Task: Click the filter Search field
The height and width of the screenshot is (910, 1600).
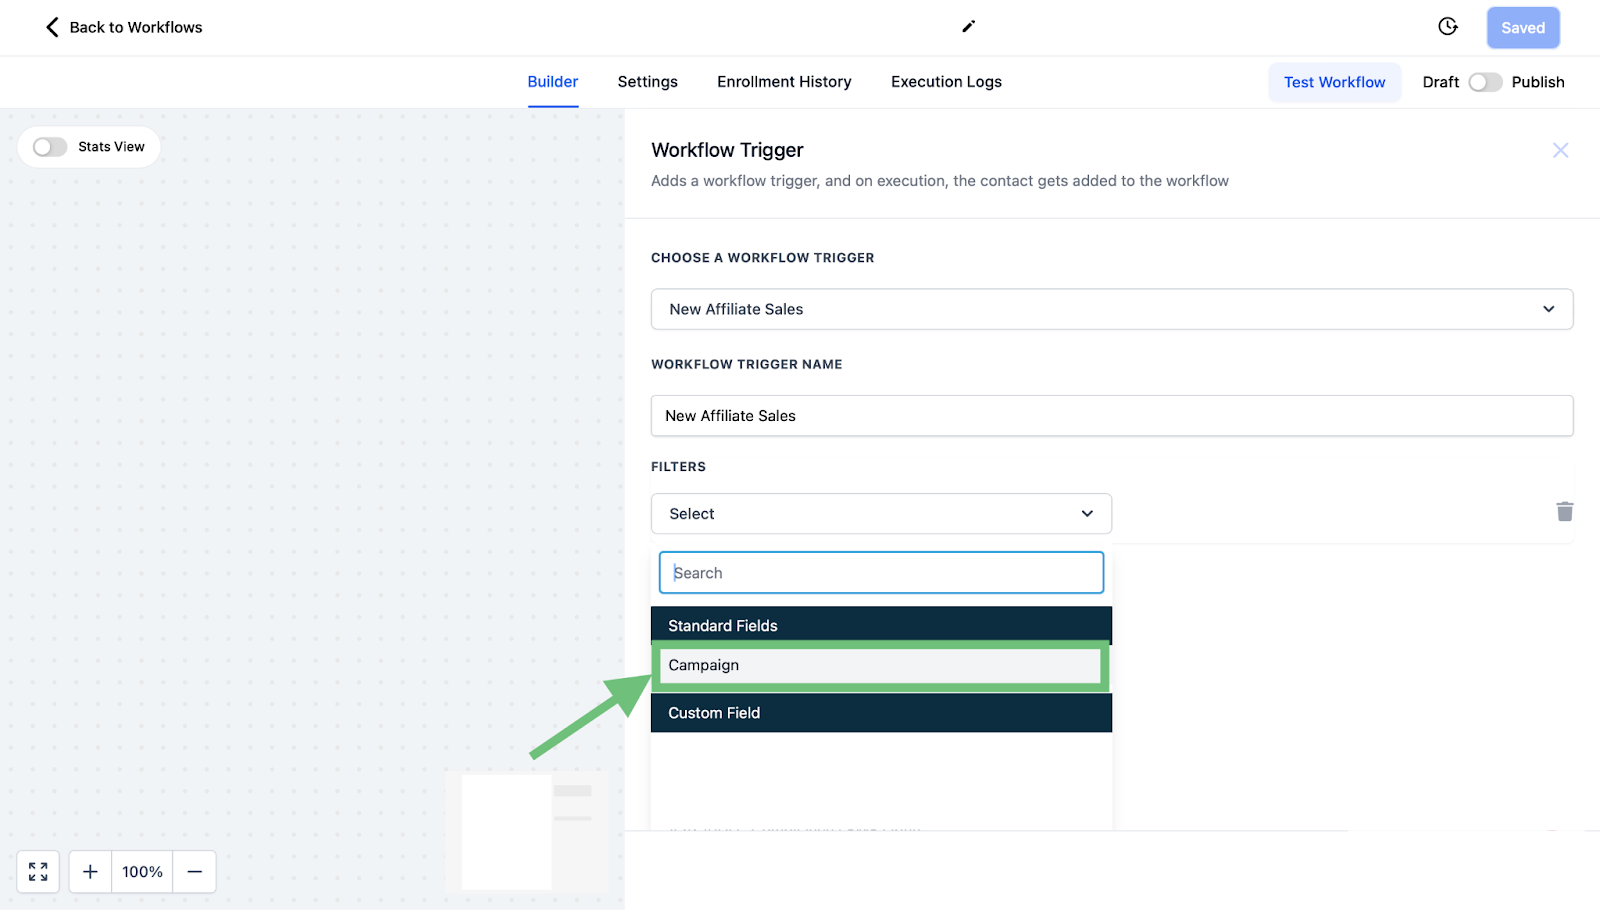Action: 881,573
